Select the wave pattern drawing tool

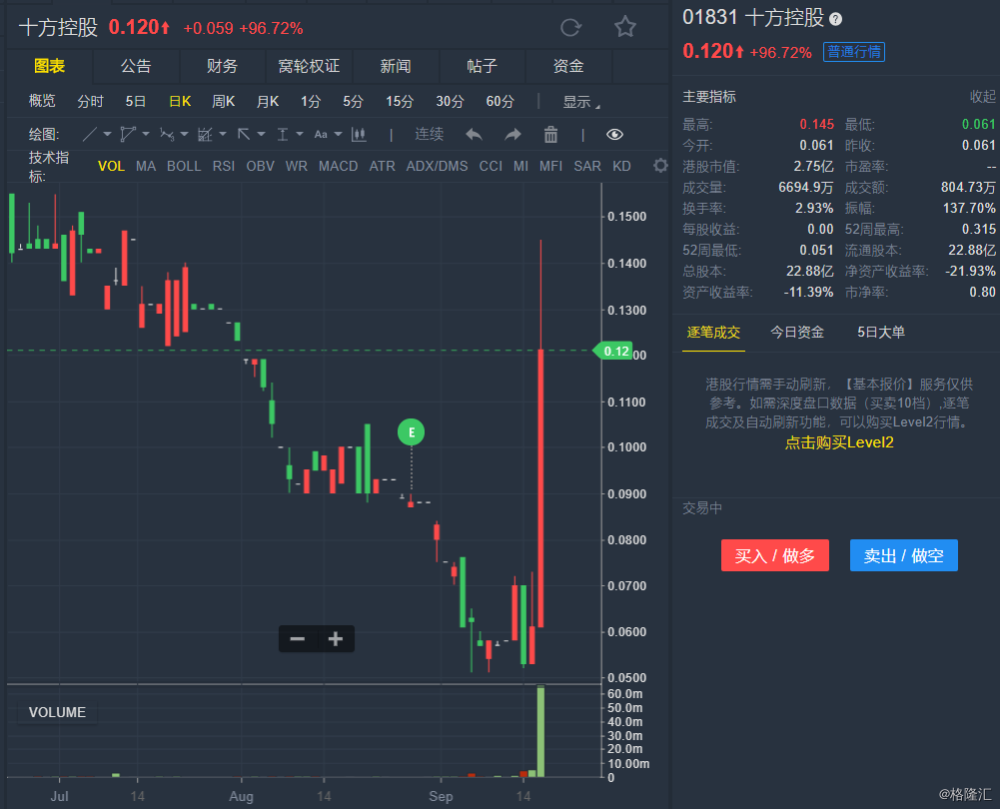(166, 135)
